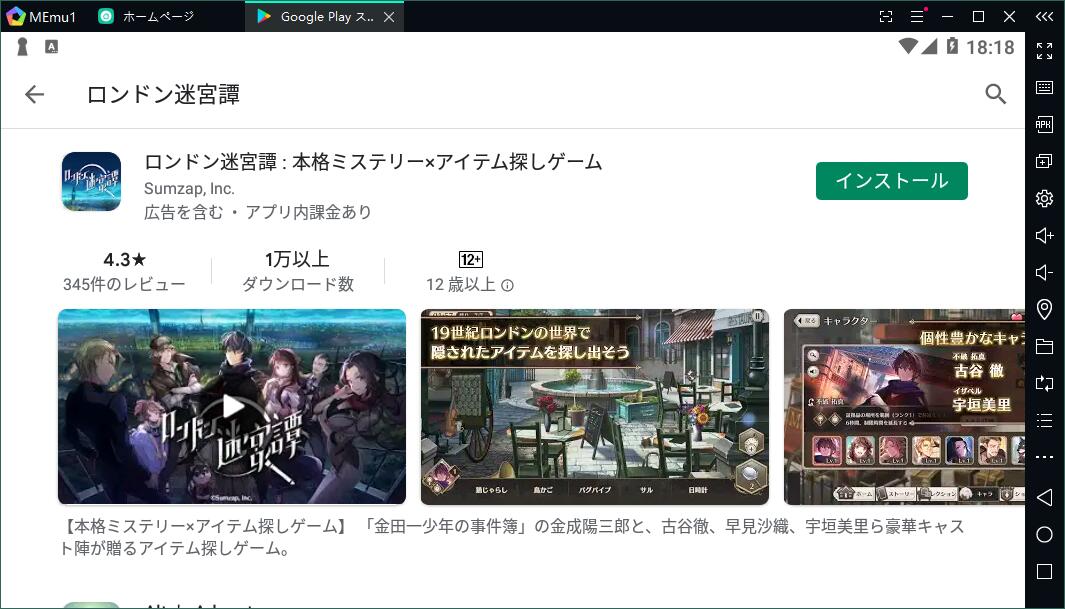
Task: Increase the emulator volume
Action: pos(1044,234)
